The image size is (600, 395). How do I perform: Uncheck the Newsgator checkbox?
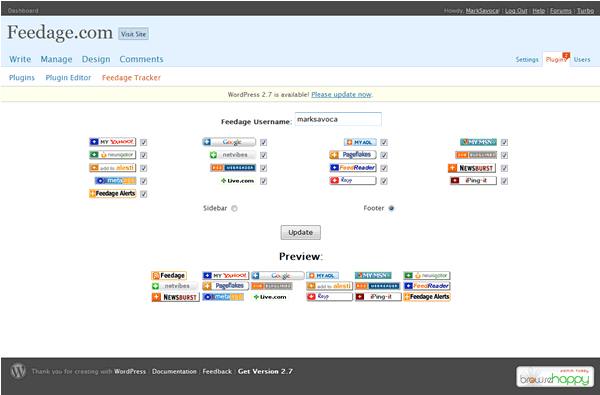coord(143,155)
